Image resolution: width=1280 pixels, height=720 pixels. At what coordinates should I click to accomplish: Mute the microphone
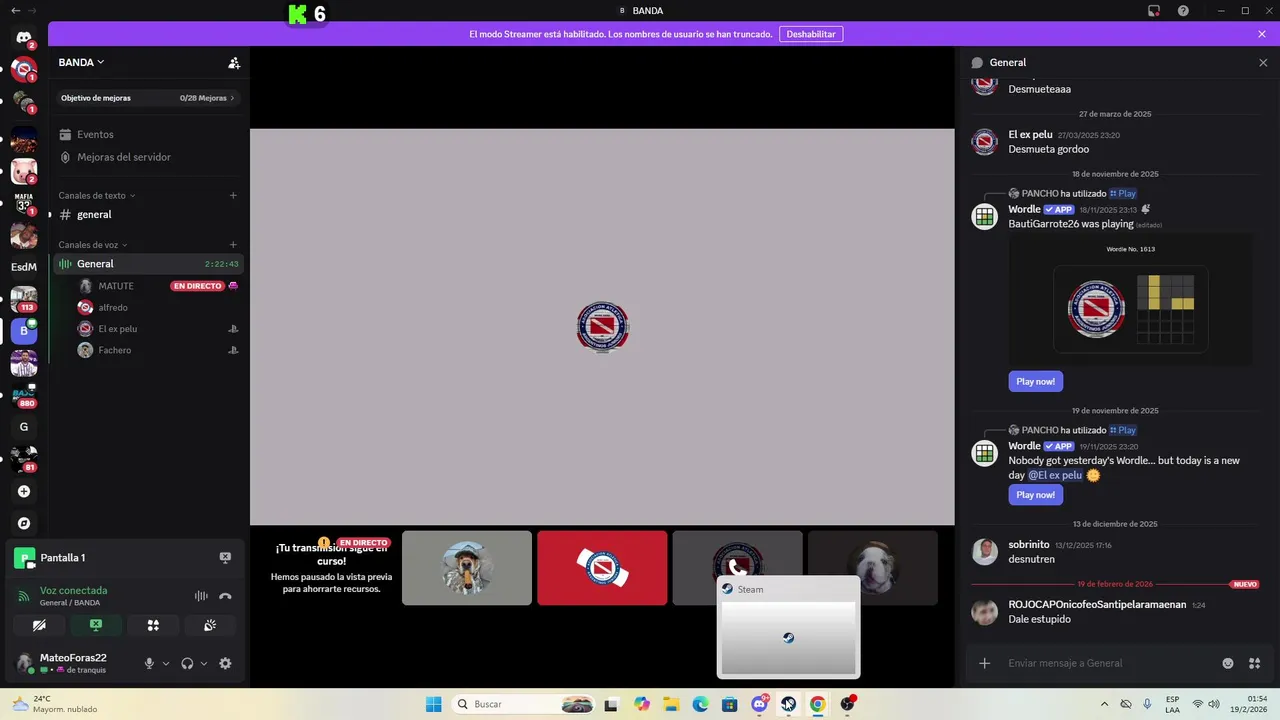click(x=149, y=663)
